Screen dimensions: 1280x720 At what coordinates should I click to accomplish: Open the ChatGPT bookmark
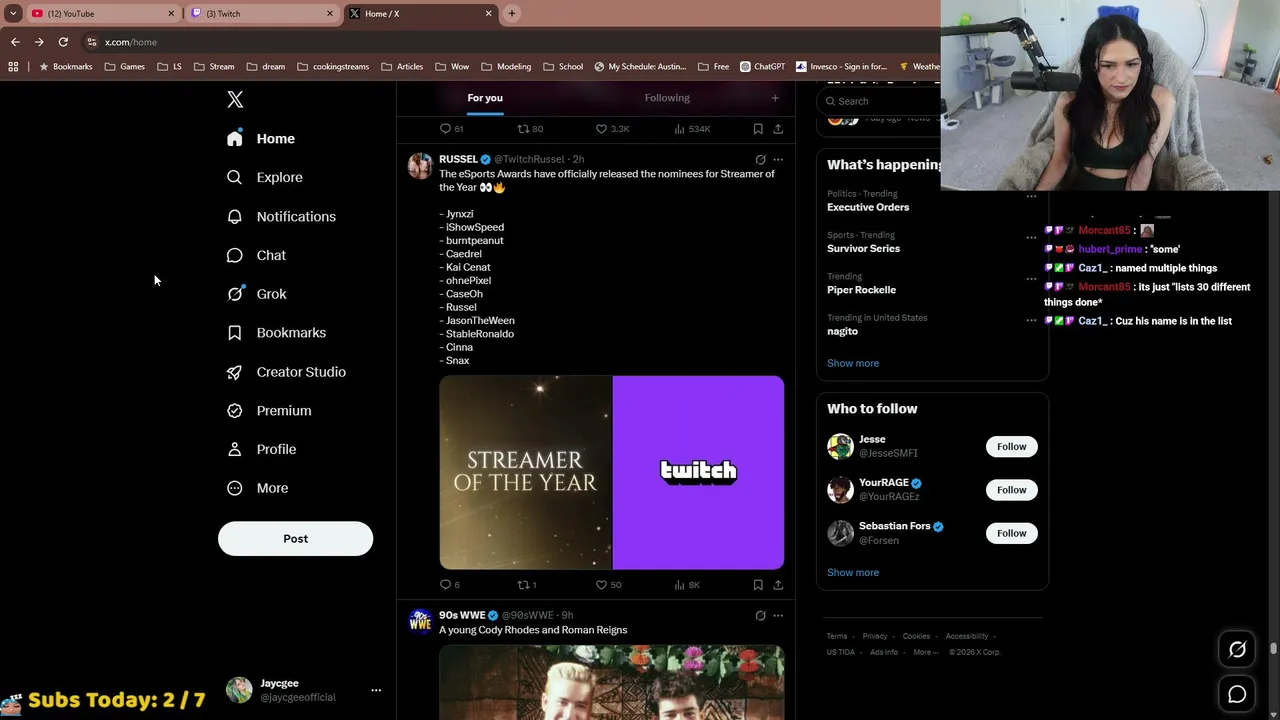pos(763,67)
